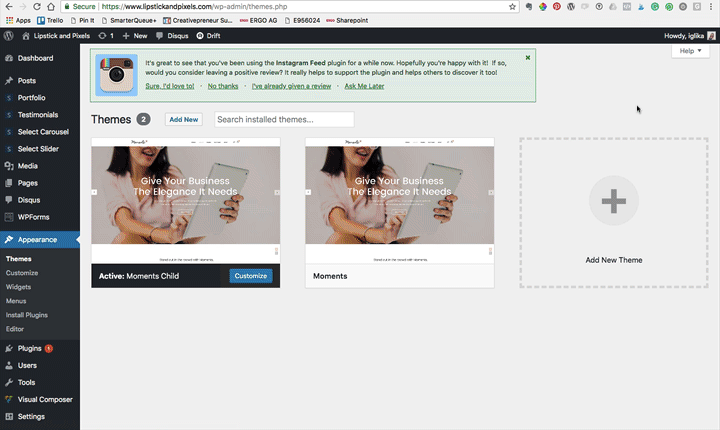The height and width of the screenshot is (430, 720).
Task: Select Appearance in the sidebar
Action: coord(40,239)
